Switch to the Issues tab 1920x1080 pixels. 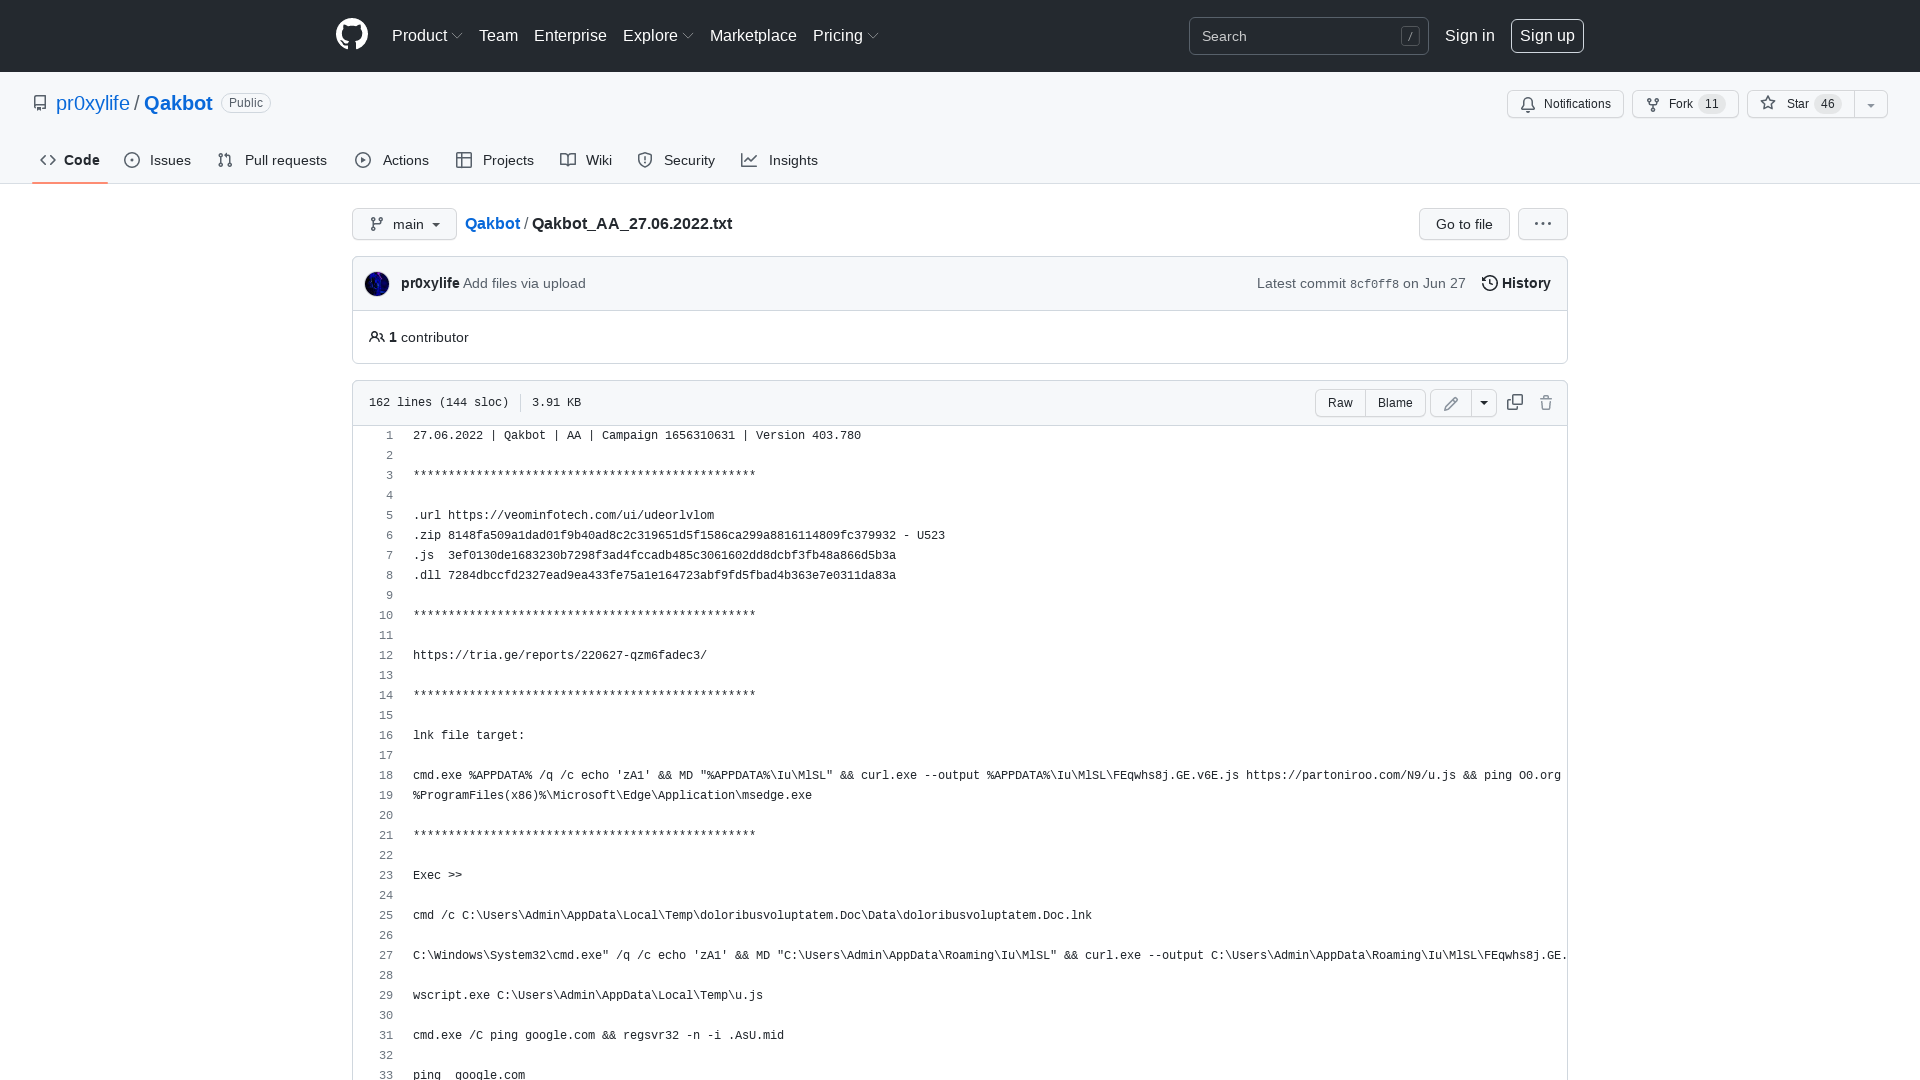pyautogui.click(x=157, y=160)
